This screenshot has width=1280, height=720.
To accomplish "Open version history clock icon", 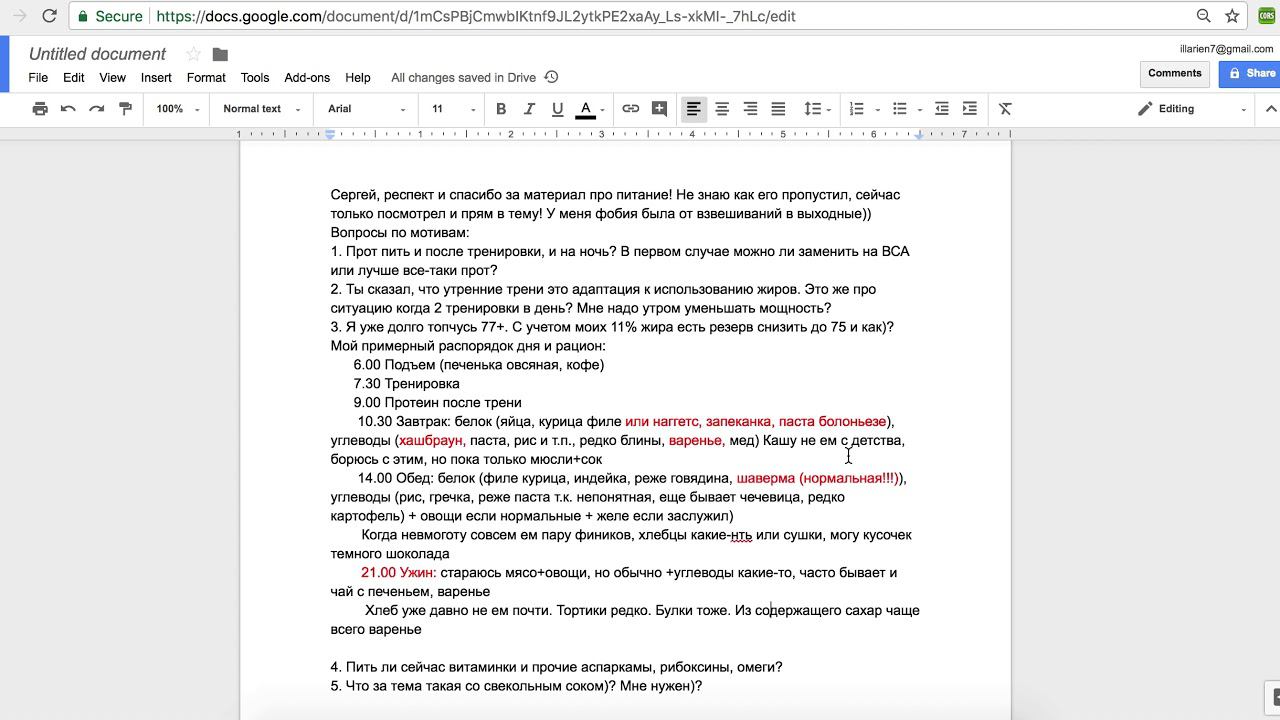I will point(551,77).
